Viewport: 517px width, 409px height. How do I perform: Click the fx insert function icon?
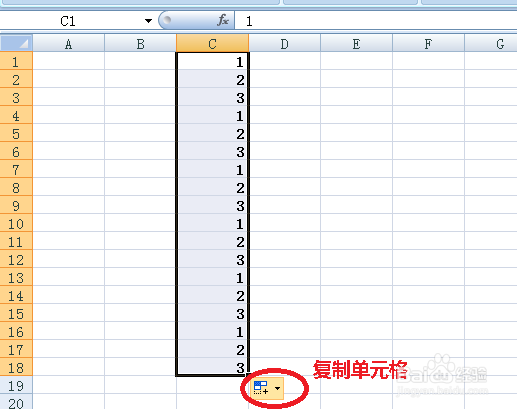pyautogui.click(x=223, y=21)
